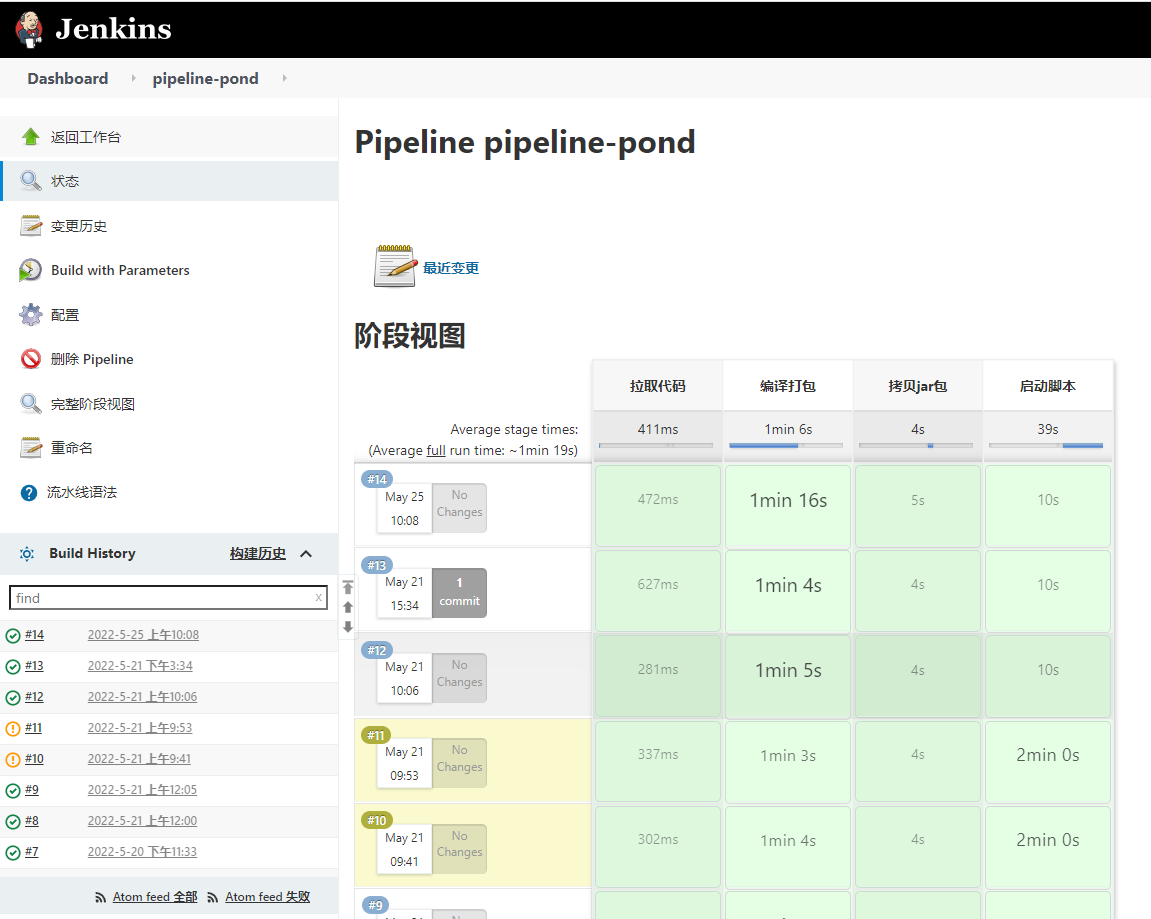
Task: Click the RSS icon beside Atom feed 失败
Action: click(213, 897)
